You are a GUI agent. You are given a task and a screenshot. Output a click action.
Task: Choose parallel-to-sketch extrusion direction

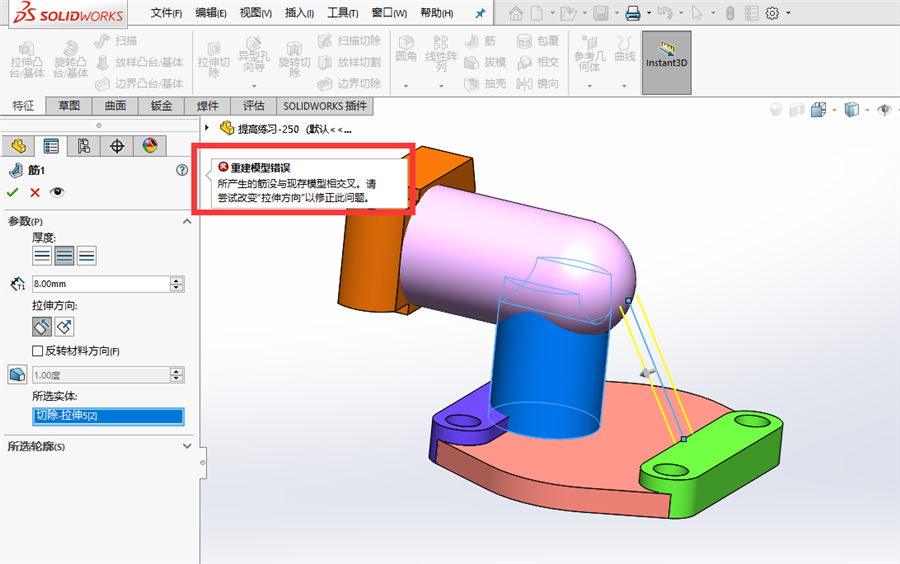click(x=42, y=327)
